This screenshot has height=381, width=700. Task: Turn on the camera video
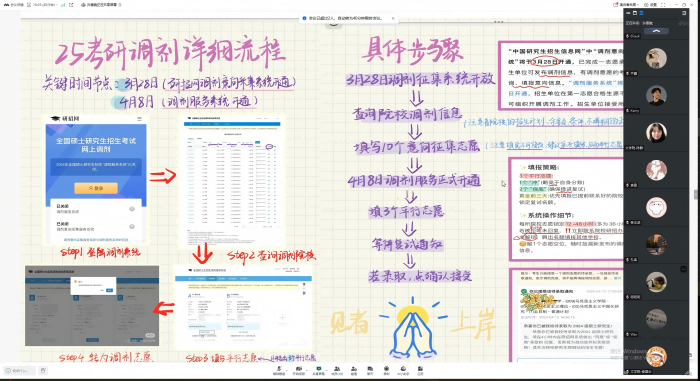click(299, 370)
